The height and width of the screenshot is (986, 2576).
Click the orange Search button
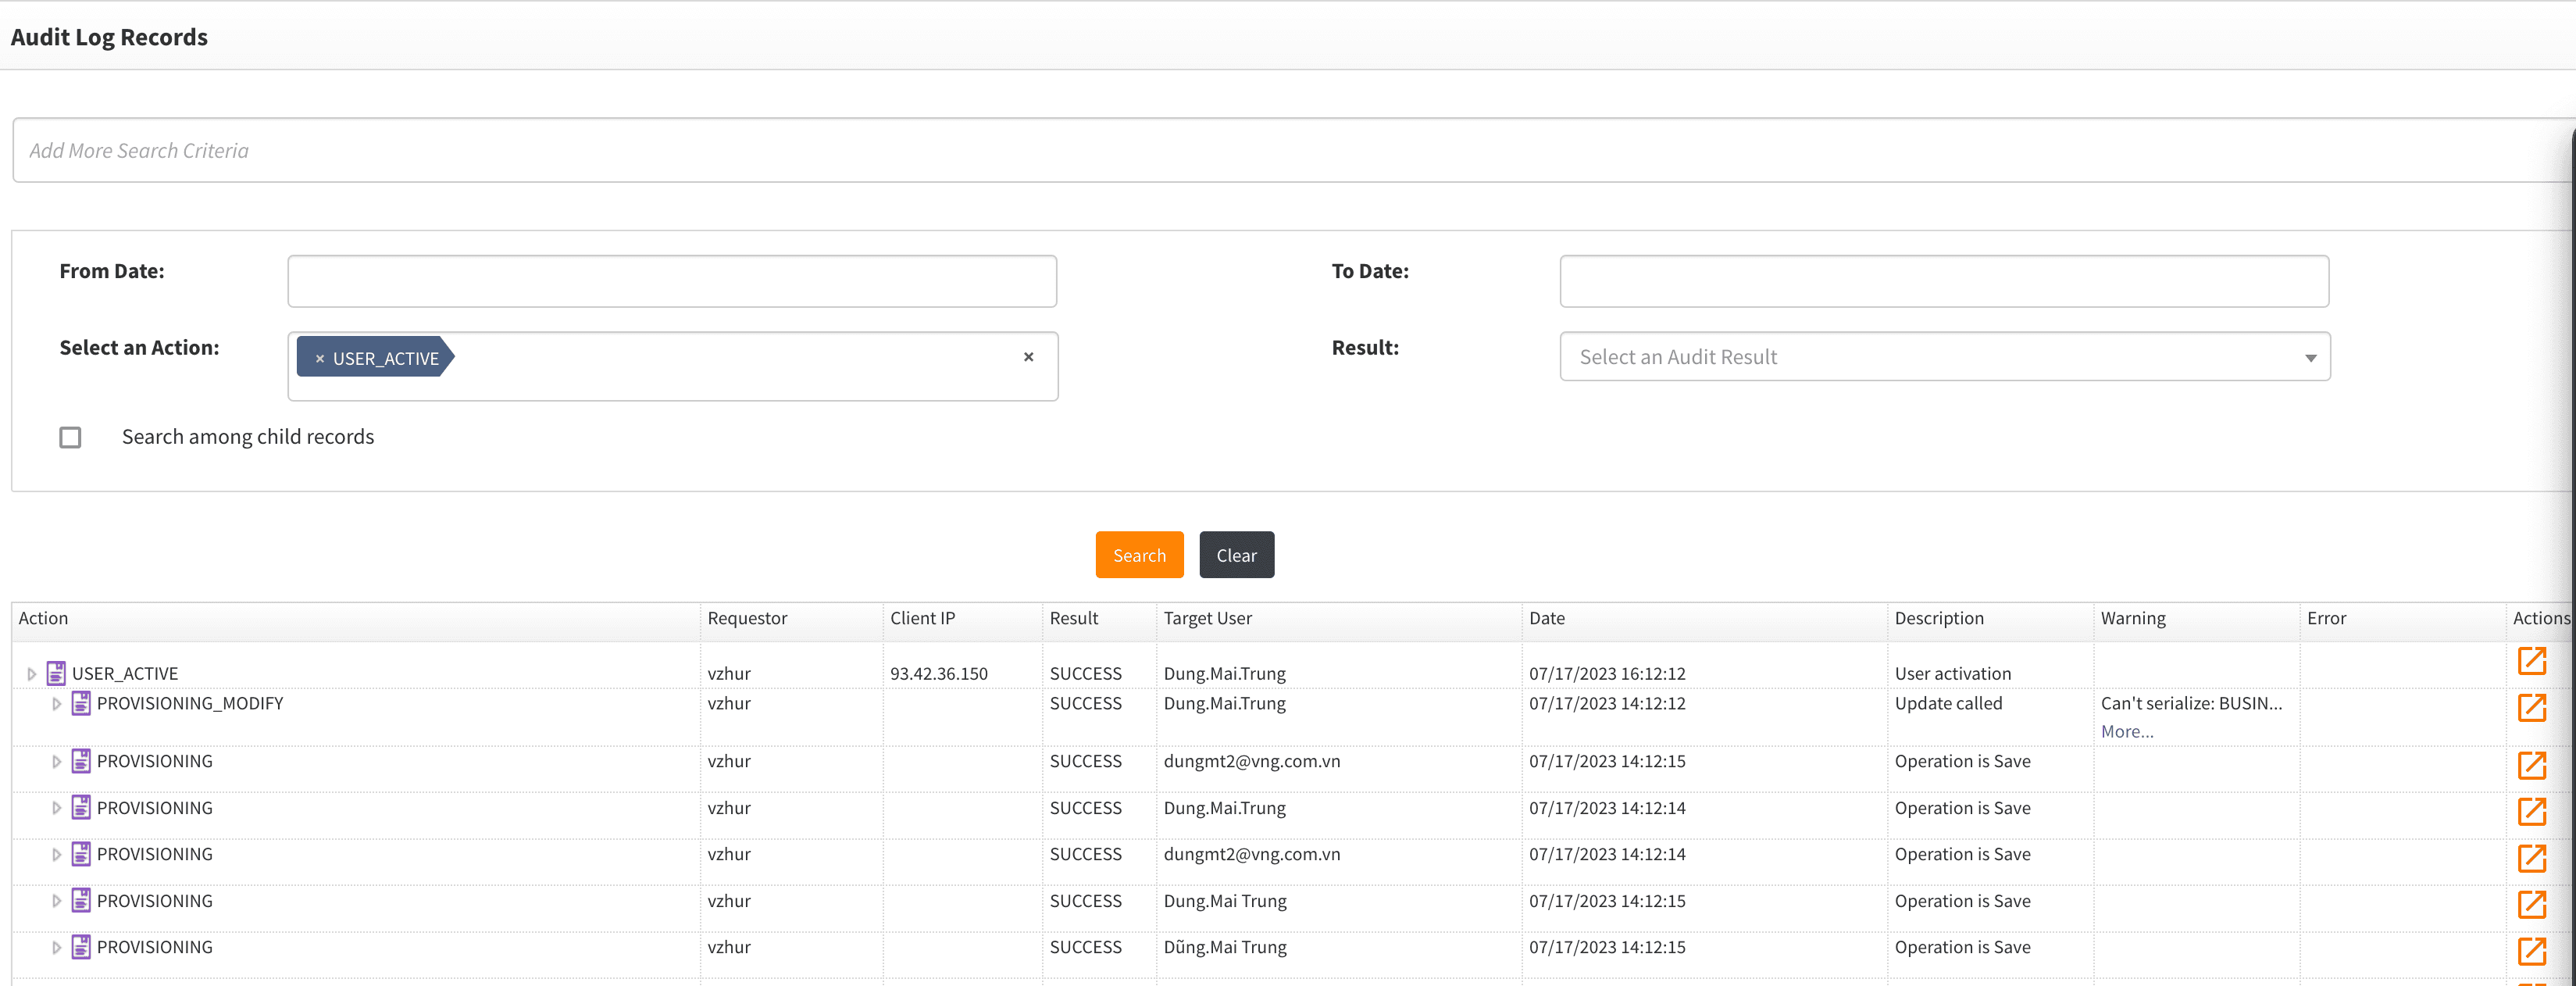[1139, 555]
